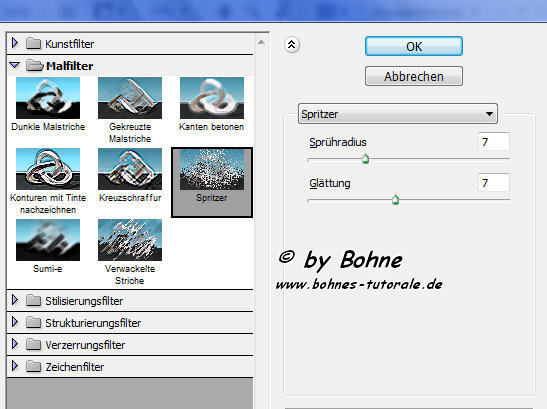Select the Dunkle Malstriche filter thumbnail
The image size is (547, 409).
click(48, 98)
